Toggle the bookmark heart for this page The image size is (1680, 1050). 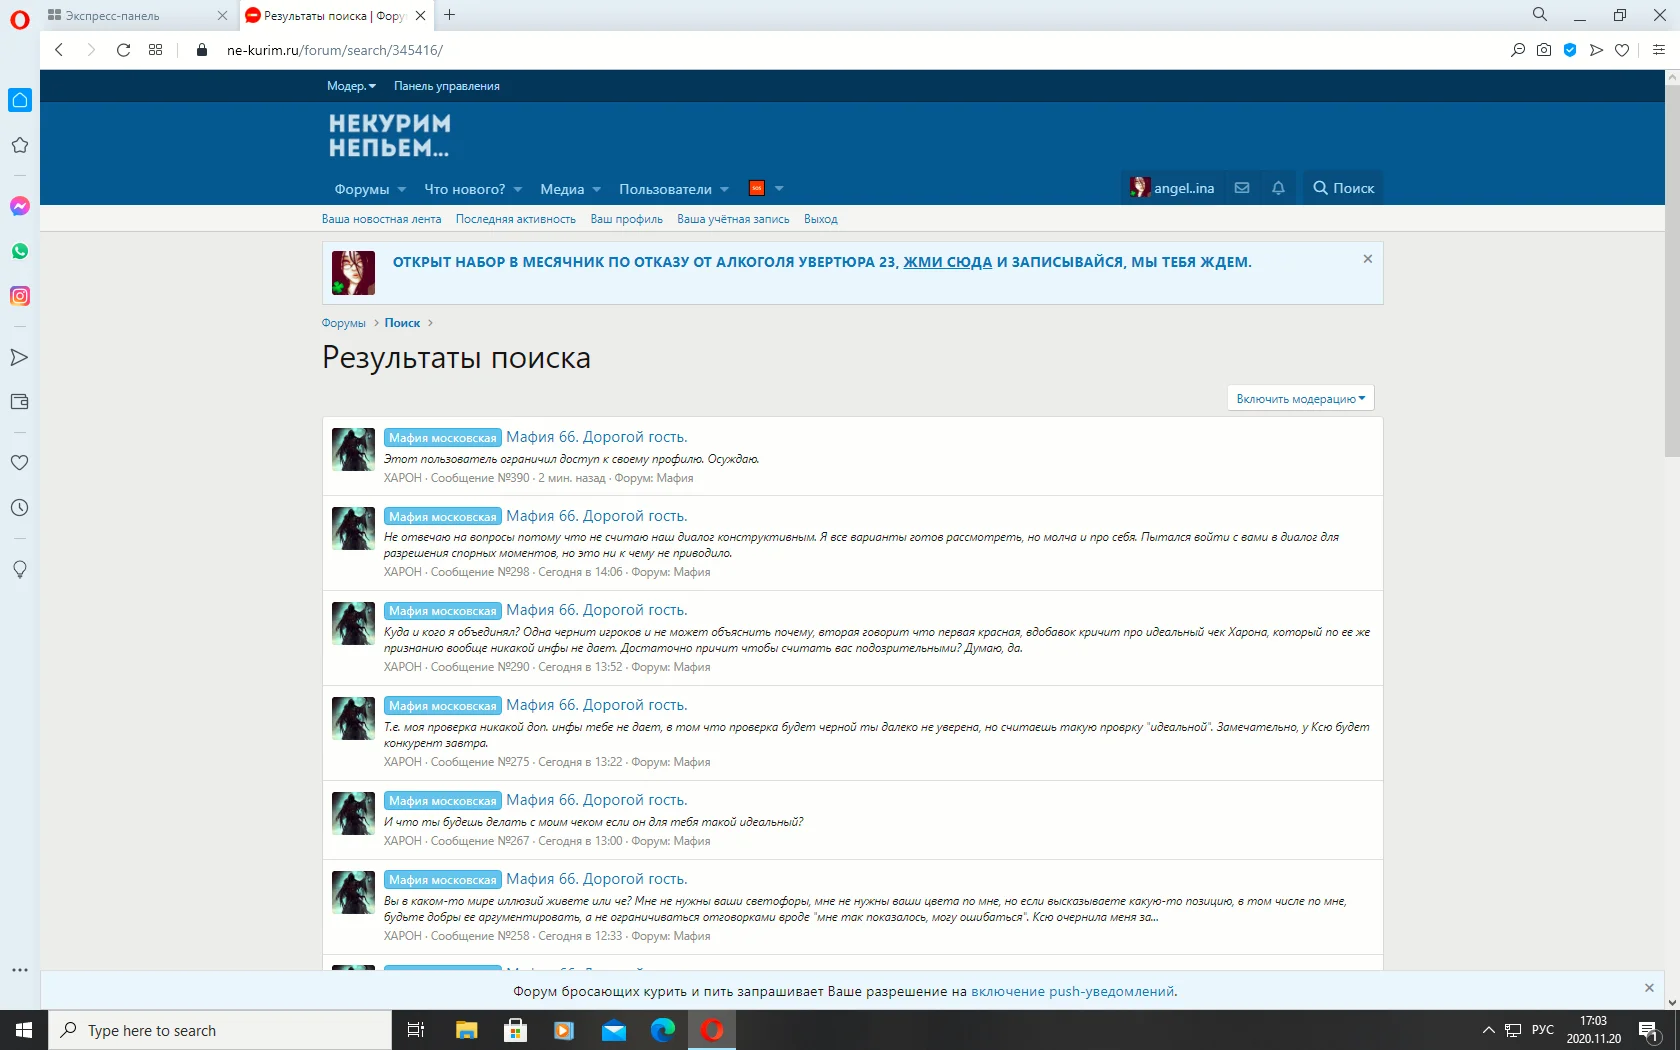[x=1622, y=50]
